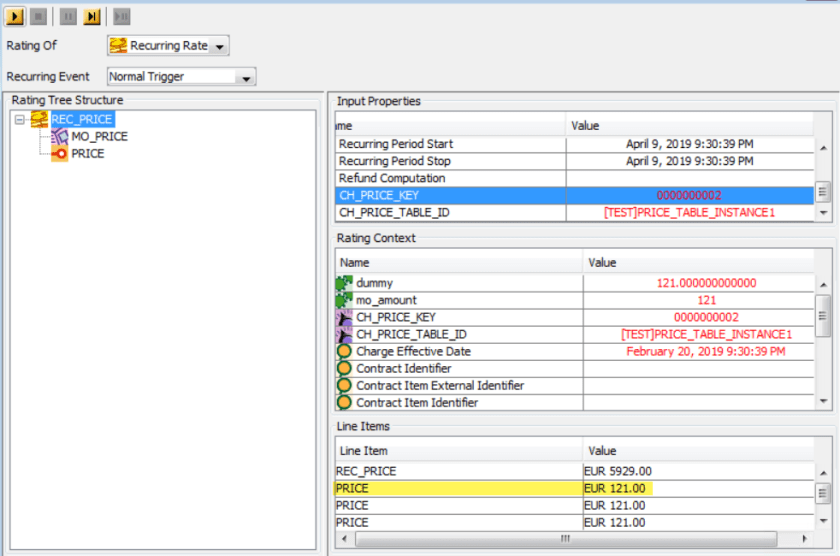Click the Pause toolbar button
This screenshot has height=556, width=840.
click(68, 17)
